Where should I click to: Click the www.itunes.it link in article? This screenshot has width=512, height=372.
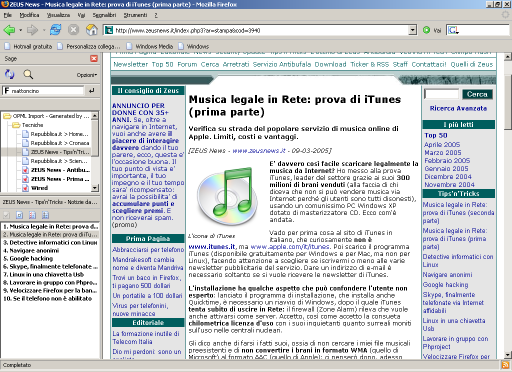point(212,247)
